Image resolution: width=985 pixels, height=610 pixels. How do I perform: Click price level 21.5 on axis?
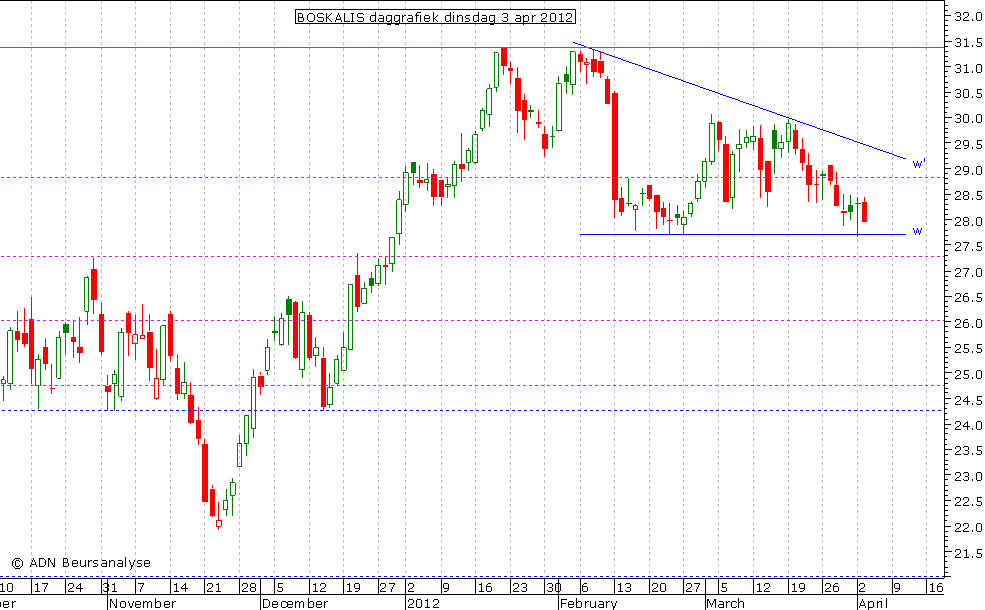coord(968,553)
